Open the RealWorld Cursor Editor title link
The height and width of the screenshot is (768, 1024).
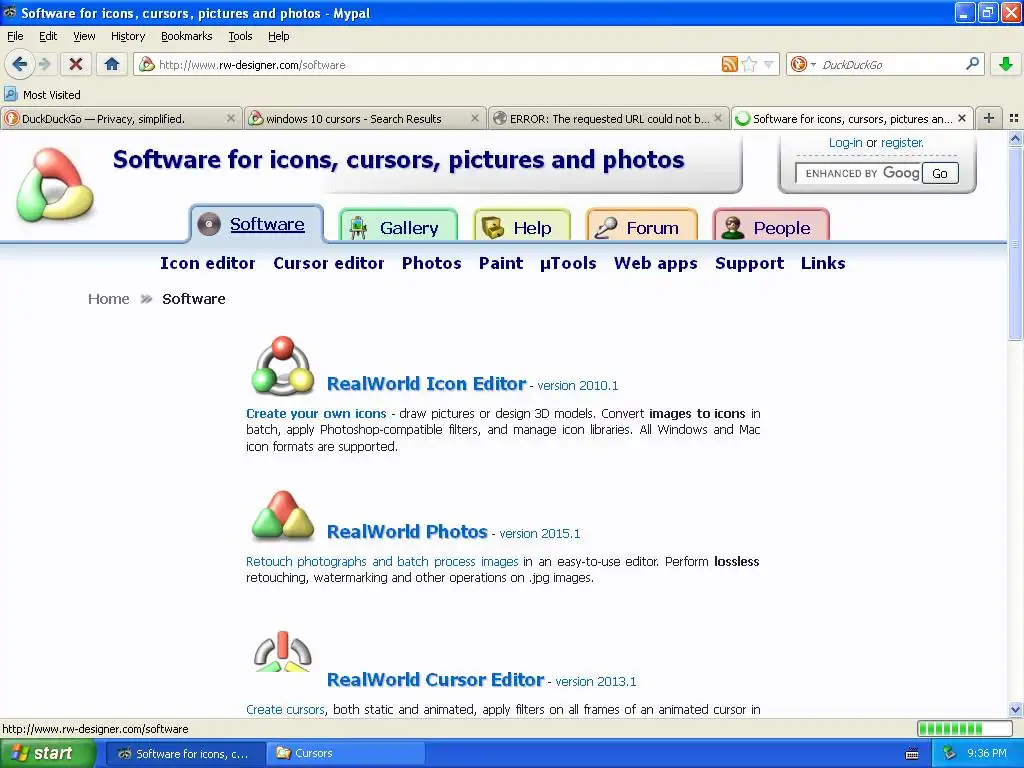[435, 680]
